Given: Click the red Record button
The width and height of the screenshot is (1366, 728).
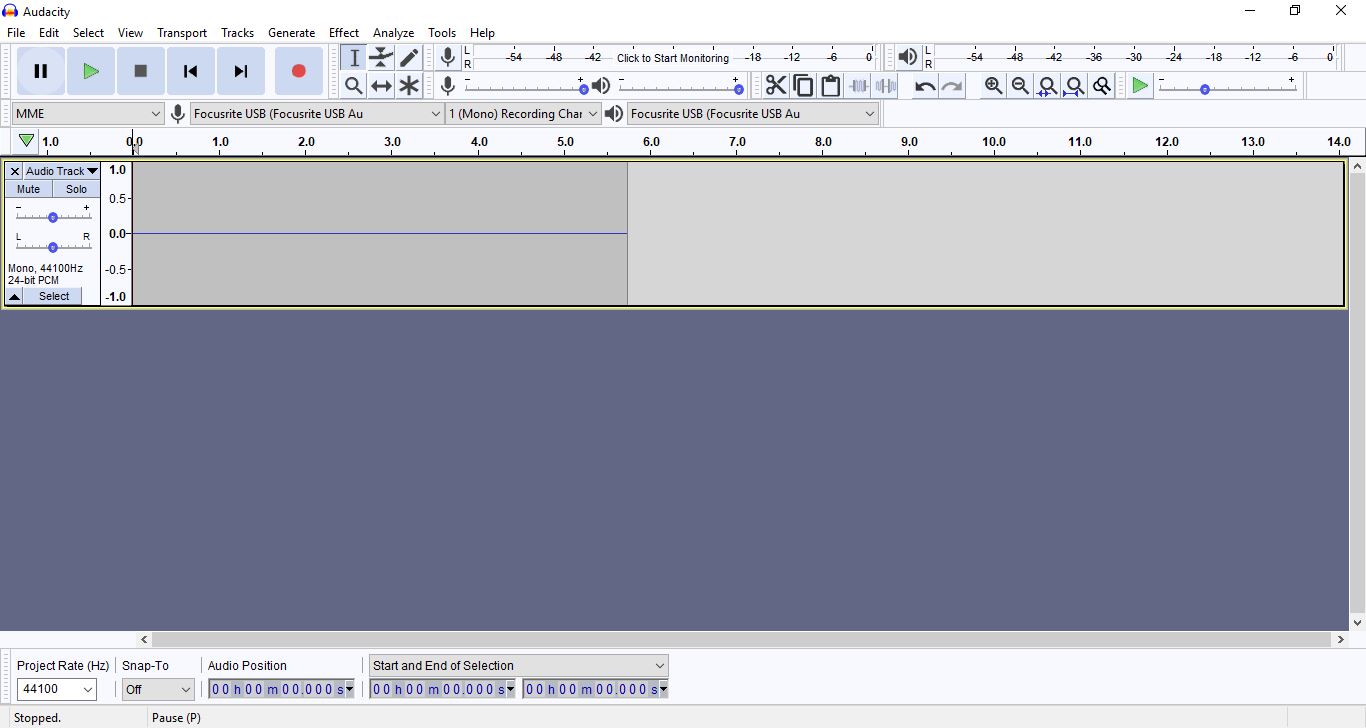Looking at the screenshot, I should coord(298,71).
